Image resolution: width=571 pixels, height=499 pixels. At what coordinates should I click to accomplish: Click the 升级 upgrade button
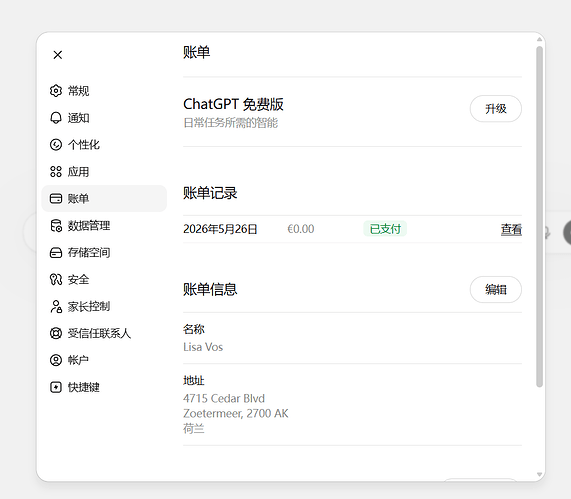[496, 109]
